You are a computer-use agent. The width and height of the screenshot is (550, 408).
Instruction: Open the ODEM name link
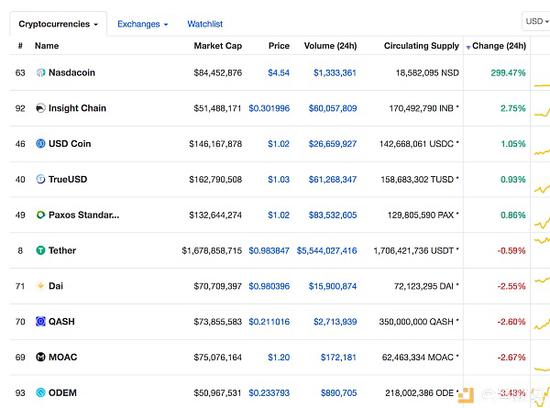[x=62, y=393]
